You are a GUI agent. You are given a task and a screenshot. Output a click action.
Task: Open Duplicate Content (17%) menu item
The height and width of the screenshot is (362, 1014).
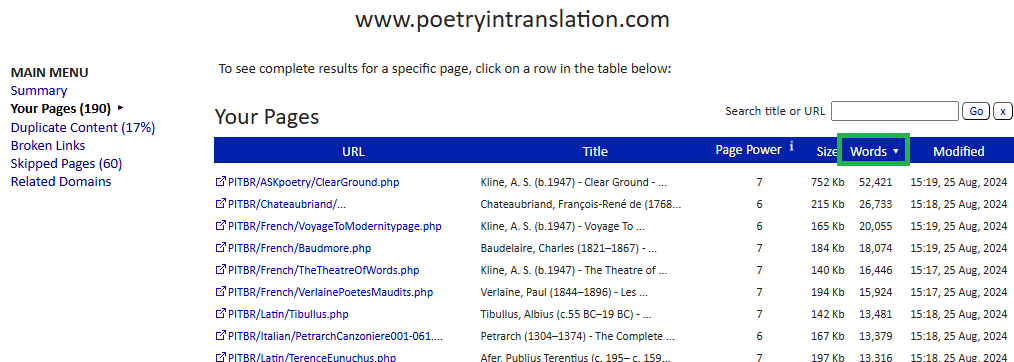click(x=83, y=127)
